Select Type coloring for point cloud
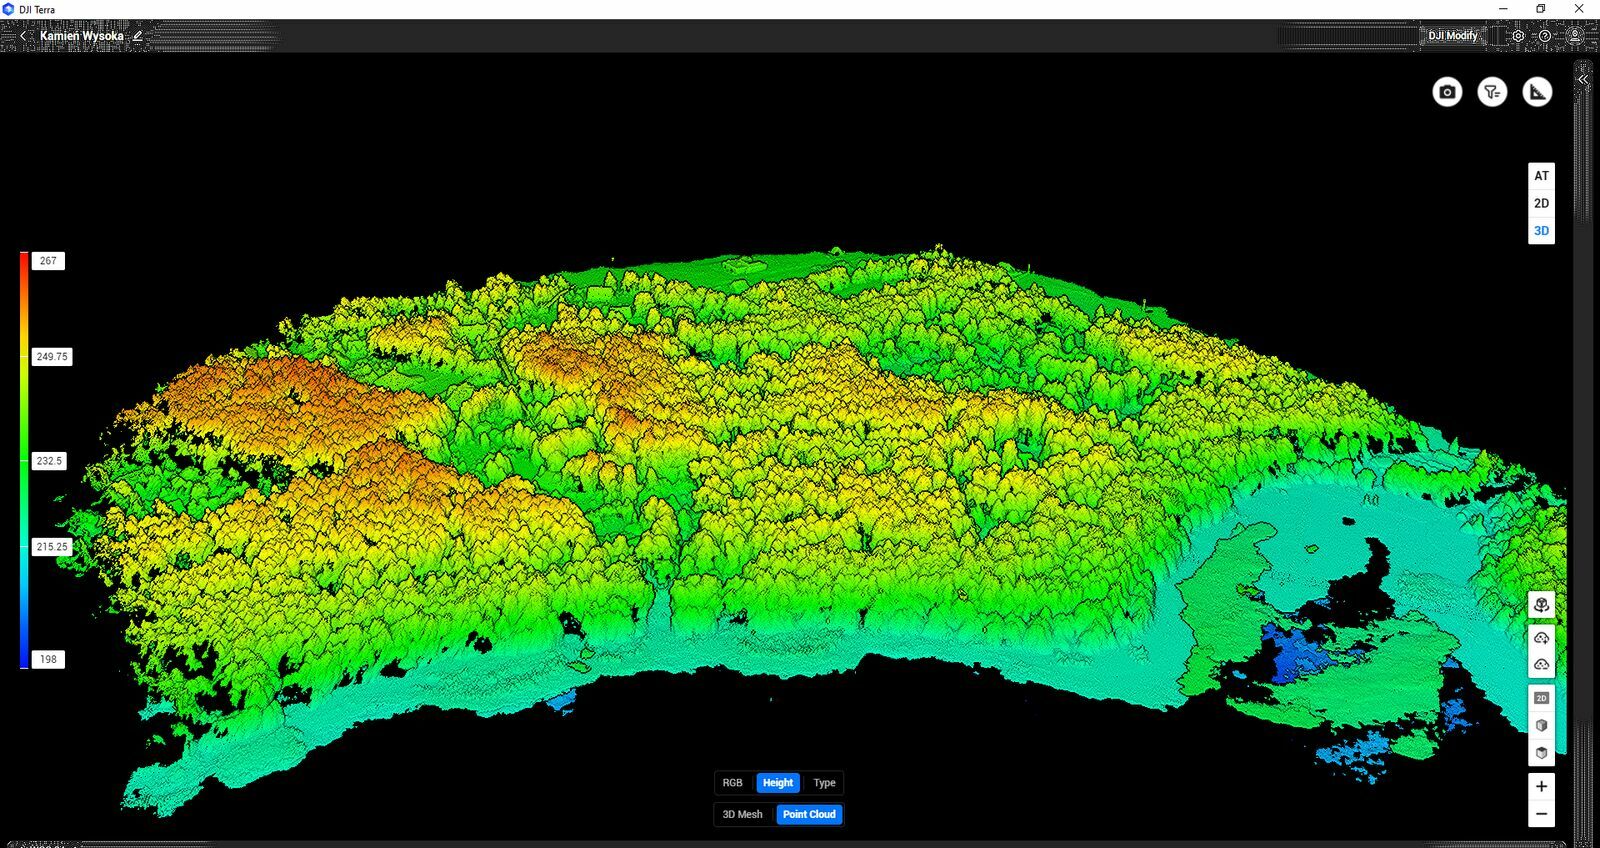This screenshot has width=1600, height=848. click(824, 783)
